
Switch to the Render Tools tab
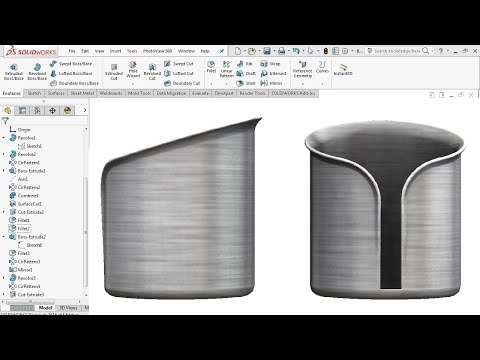click(x=252, y=93)
